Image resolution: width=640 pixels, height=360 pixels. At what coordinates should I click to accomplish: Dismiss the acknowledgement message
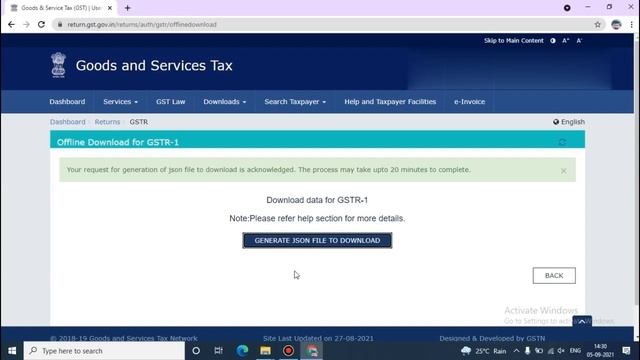click(x=563, y=171)
